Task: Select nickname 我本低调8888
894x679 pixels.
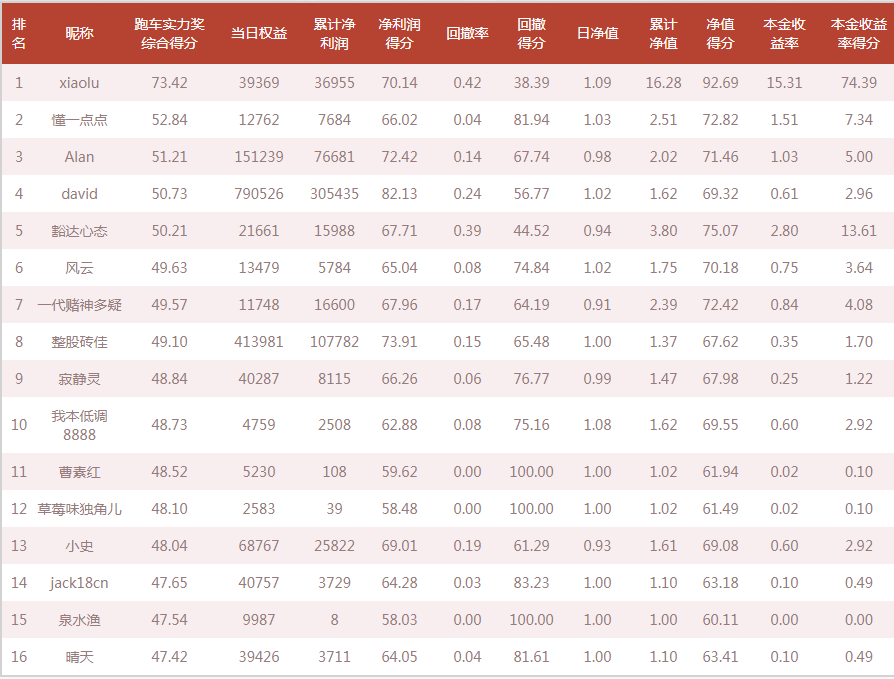Action: tap(79, 425)
